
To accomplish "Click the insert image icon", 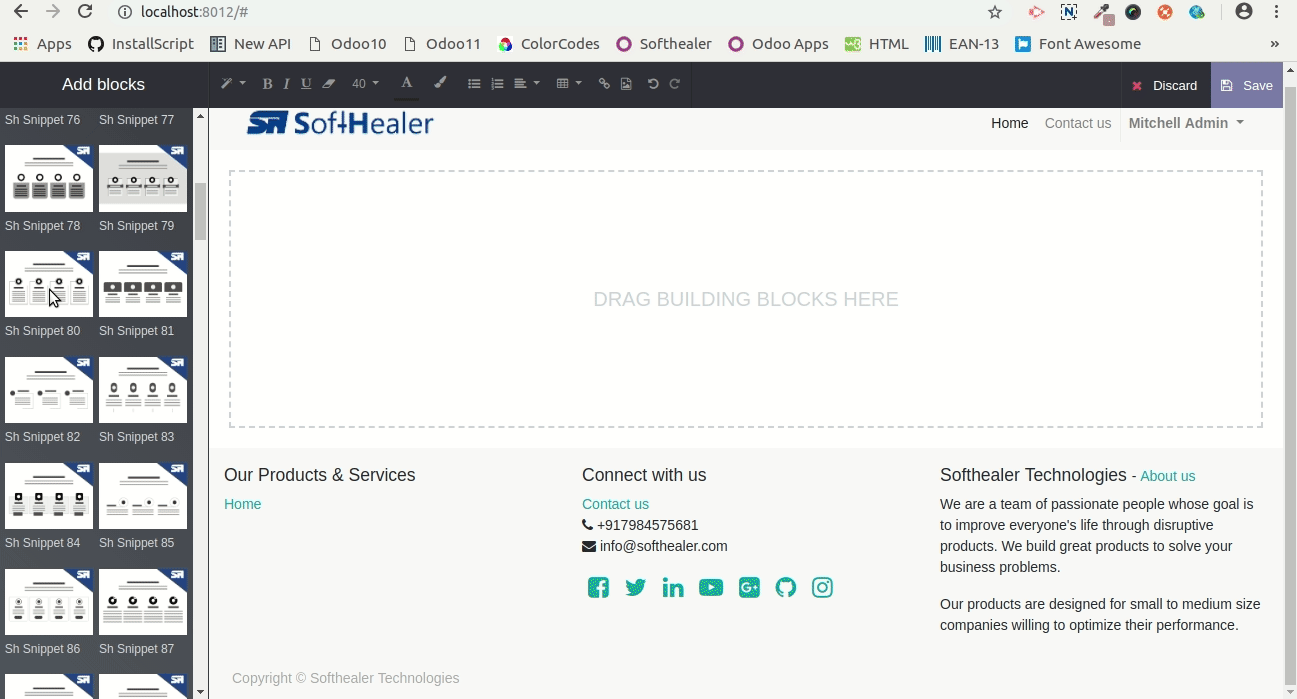I will pos(626,84).
